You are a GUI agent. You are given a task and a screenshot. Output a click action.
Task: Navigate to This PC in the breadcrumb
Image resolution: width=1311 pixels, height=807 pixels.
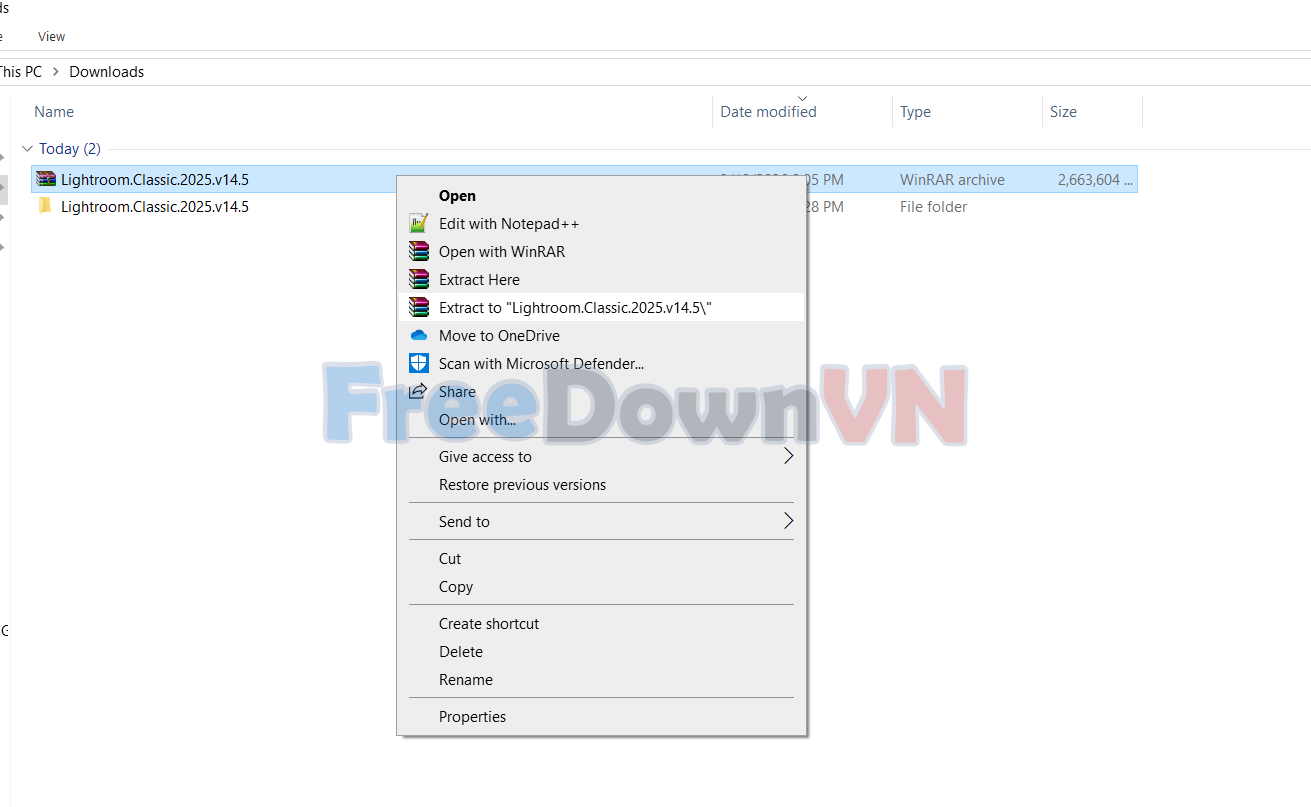[x=20, y=71]
